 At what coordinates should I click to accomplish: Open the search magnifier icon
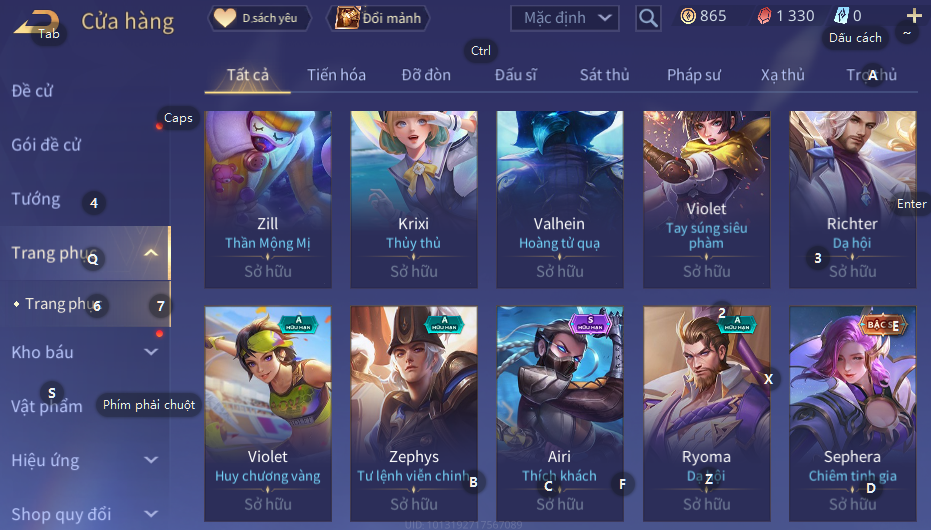point(648,18)
